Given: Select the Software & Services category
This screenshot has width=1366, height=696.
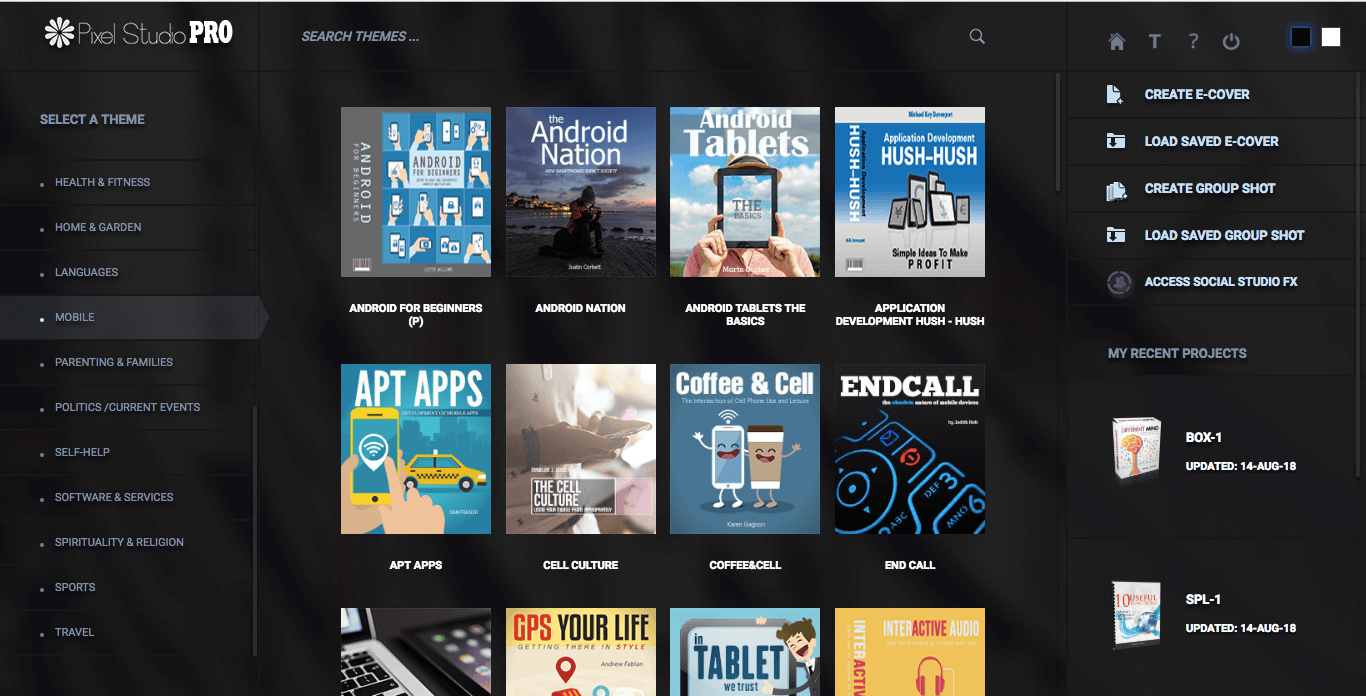Looking at the screenshot, I should pos(114,497).
